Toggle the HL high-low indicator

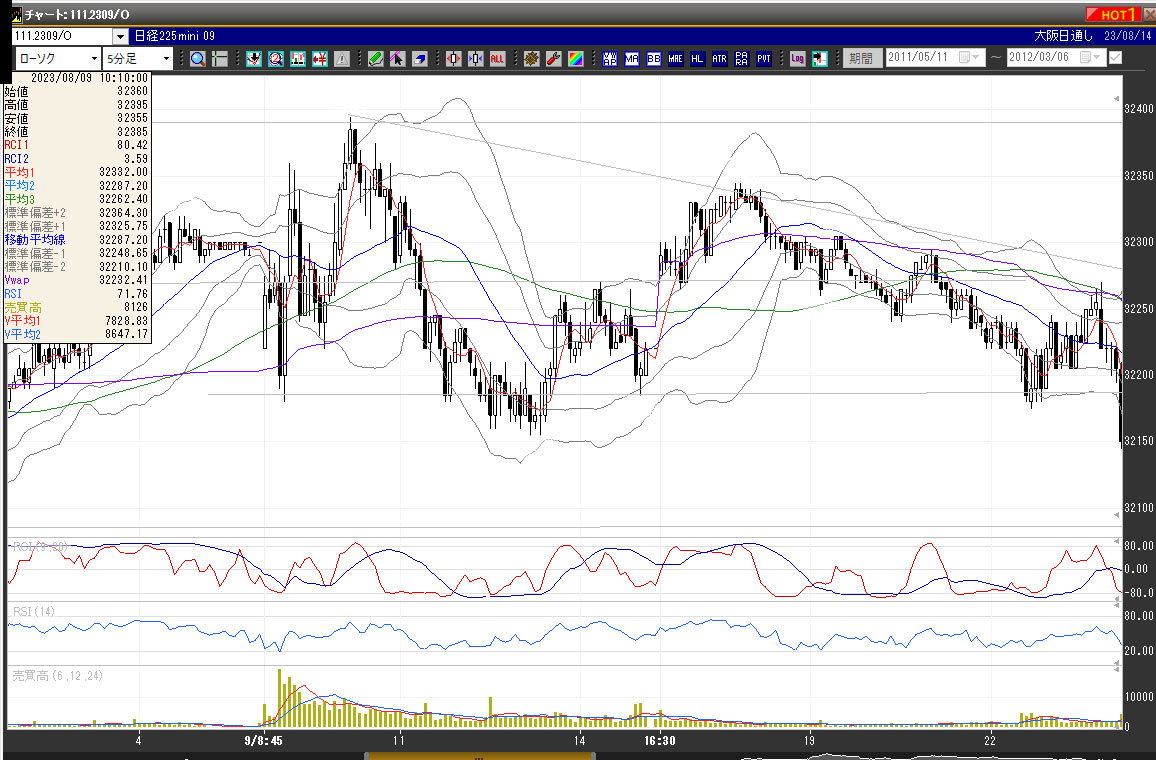pos(697,59)
